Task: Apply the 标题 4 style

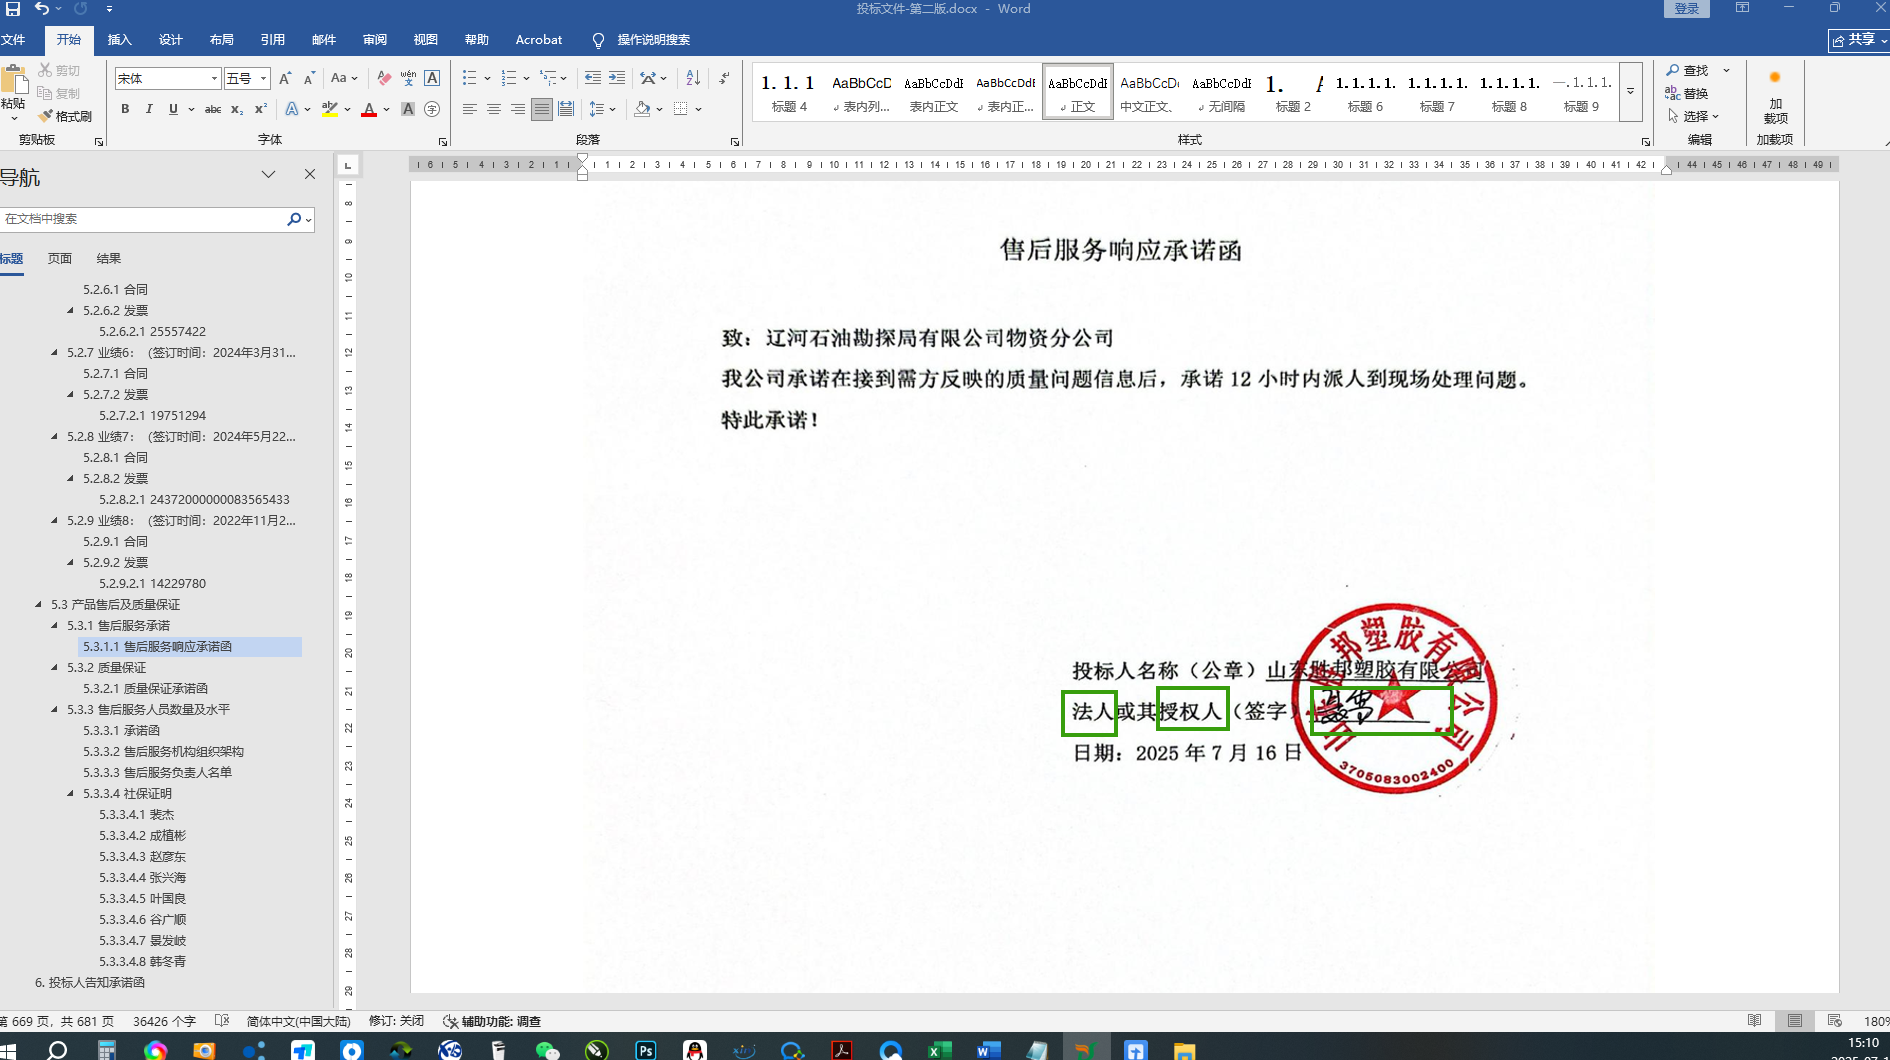Action: [790, 92]
